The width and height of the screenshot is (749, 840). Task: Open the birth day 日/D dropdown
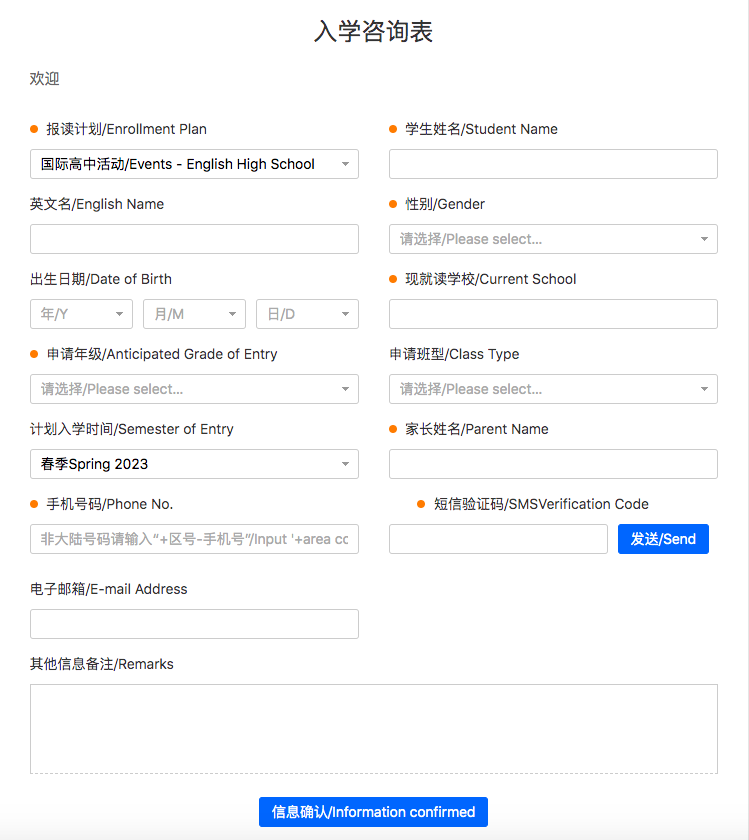click(x=307, y=314)
